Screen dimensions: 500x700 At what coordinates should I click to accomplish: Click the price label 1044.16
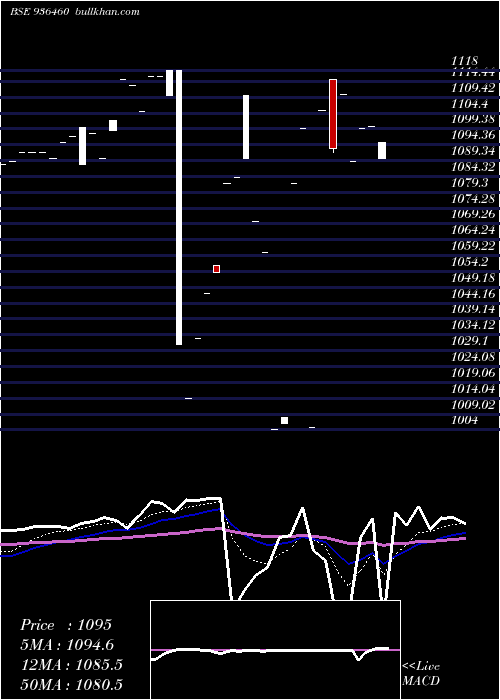click(473, 294)
